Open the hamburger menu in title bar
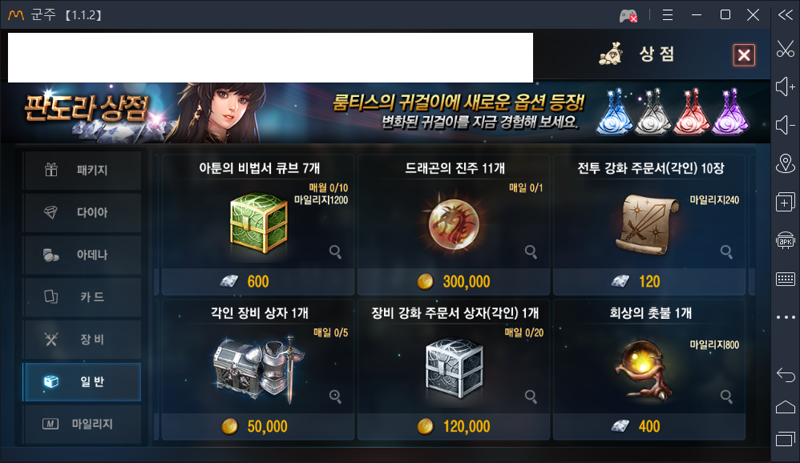Viewport: 800px width, 463px height. pos(667,15)
